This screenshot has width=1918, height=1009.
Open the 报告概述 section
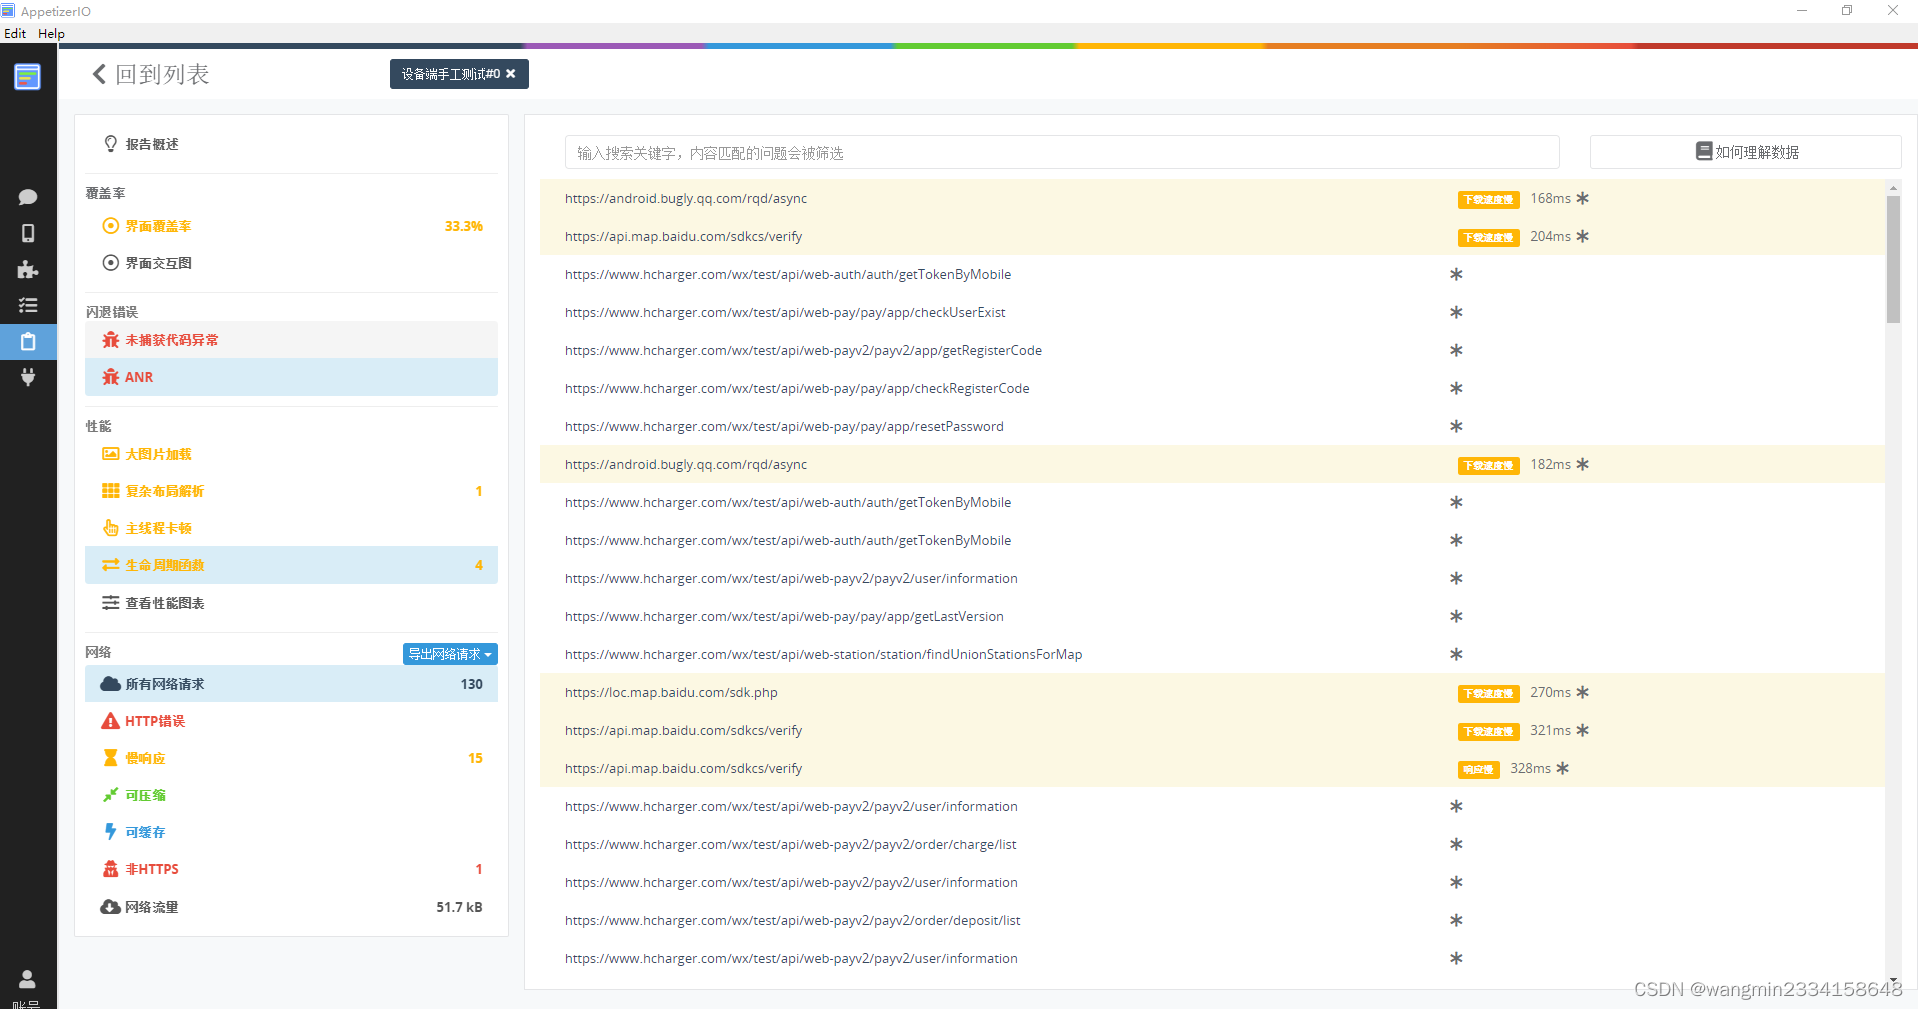(x=291, y=144)
